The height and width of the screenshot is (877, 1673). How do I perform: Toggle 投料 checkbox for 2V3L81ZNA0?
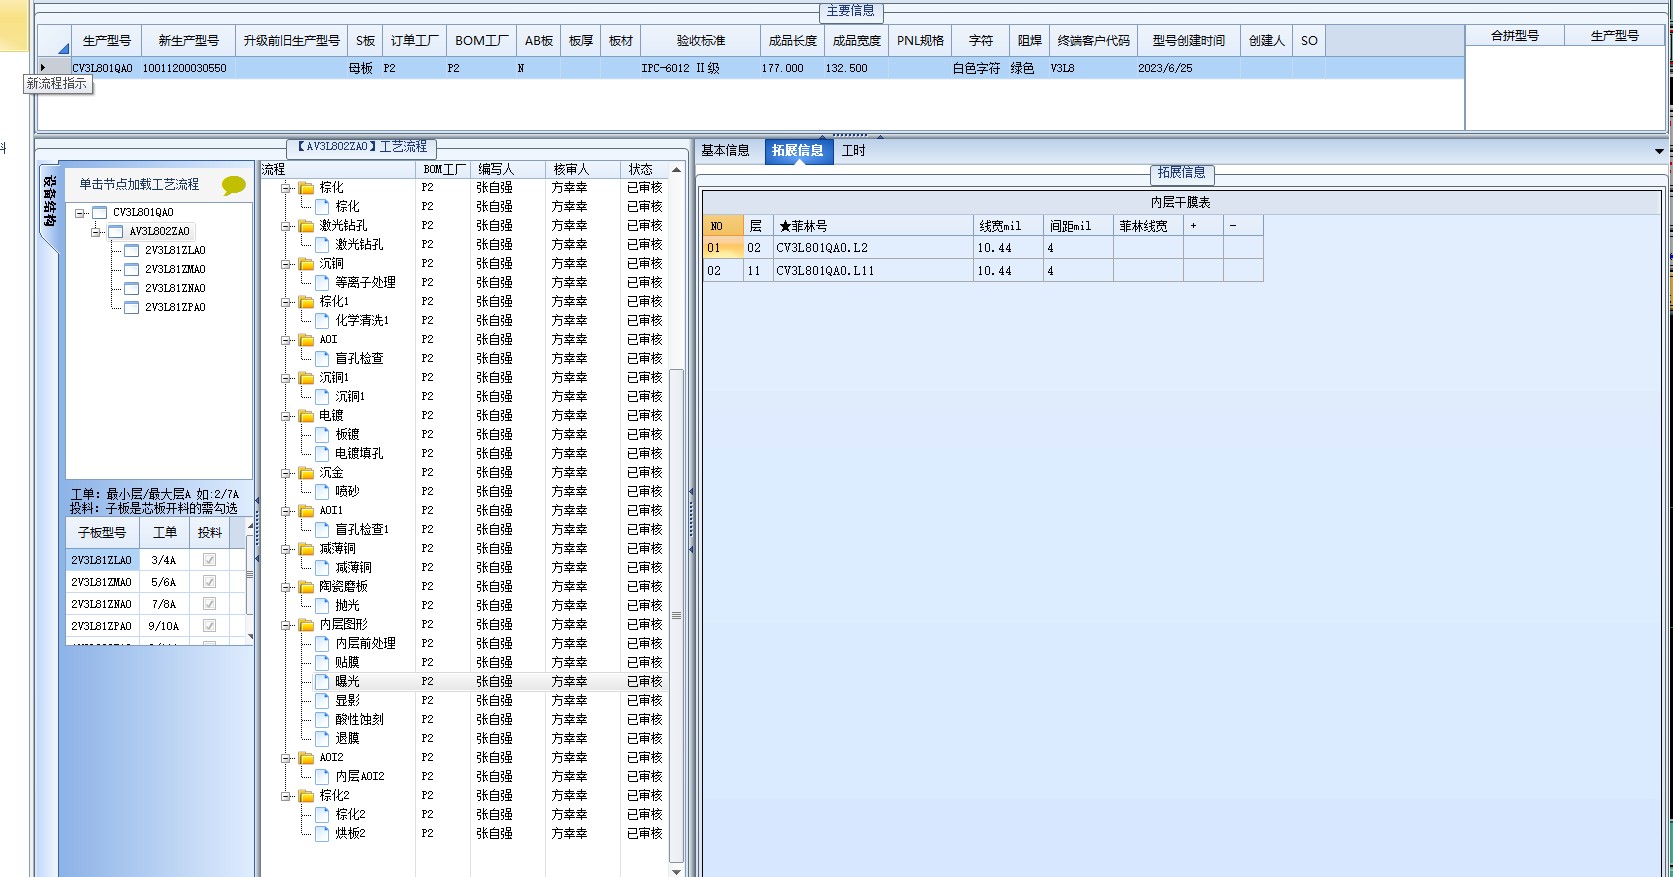(209, 604)
